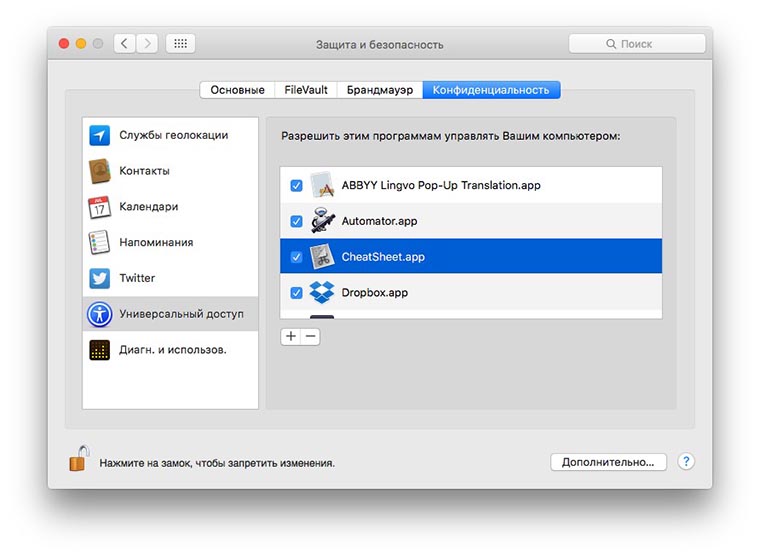760x557 pixels.
Task: Select Службы геолокации in the sidebar
Action: [170, 135]
